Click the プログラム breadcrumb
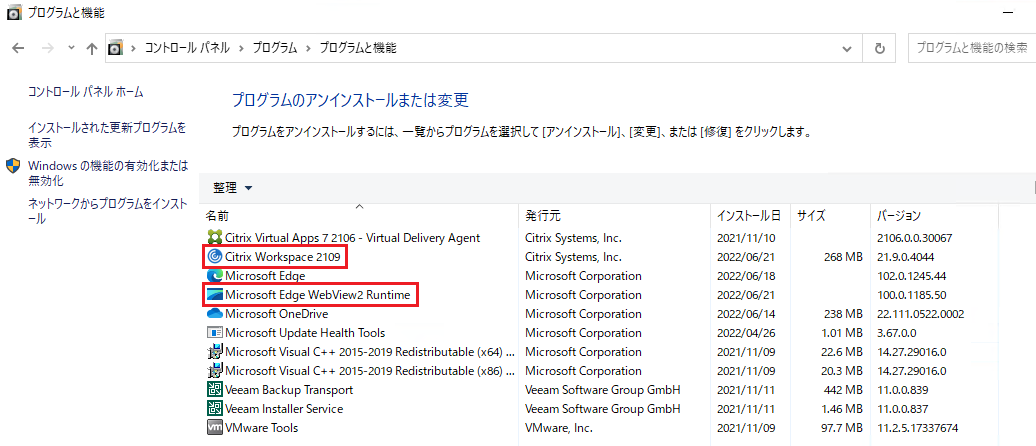The image size is (1036, 446). [275, 48]
